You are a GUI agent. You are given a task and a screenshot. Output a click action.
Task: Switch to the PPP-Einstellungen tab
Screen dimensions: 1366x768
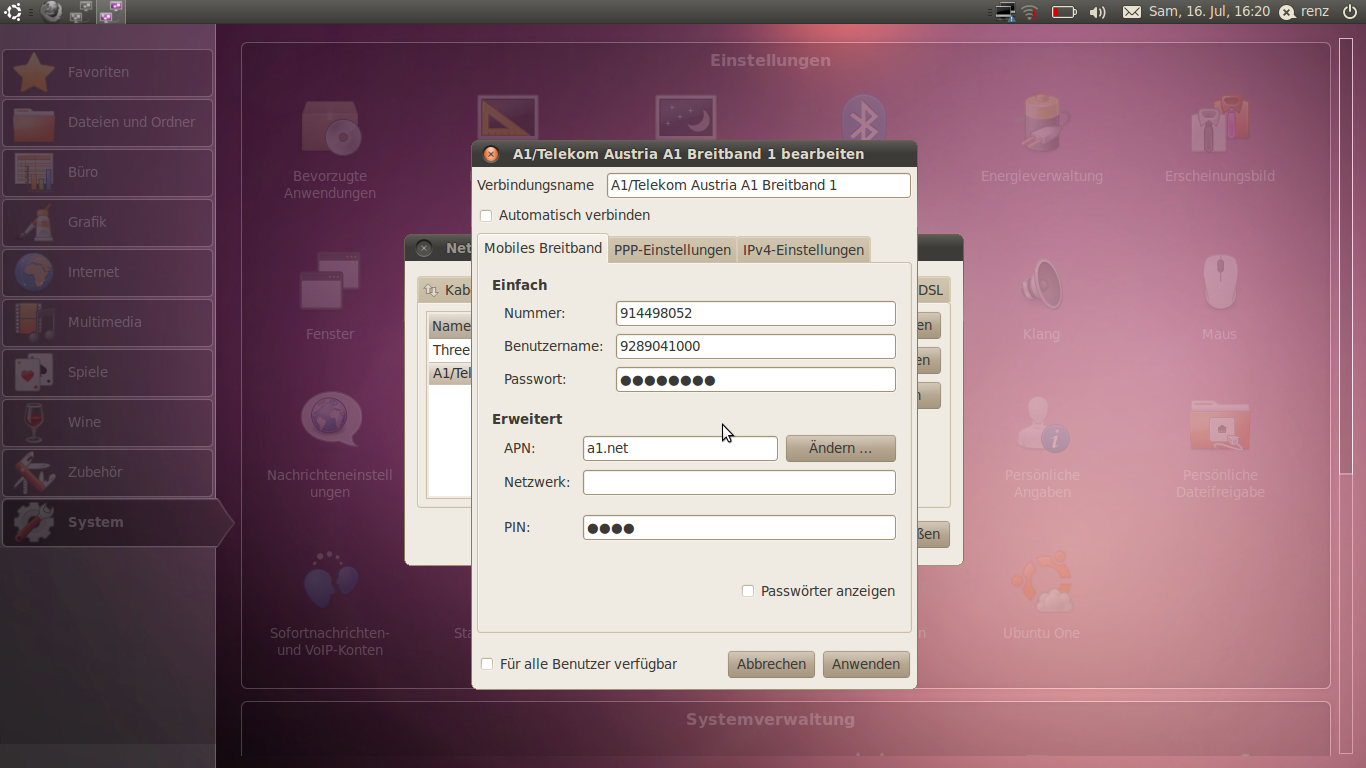tap(672, 250)
